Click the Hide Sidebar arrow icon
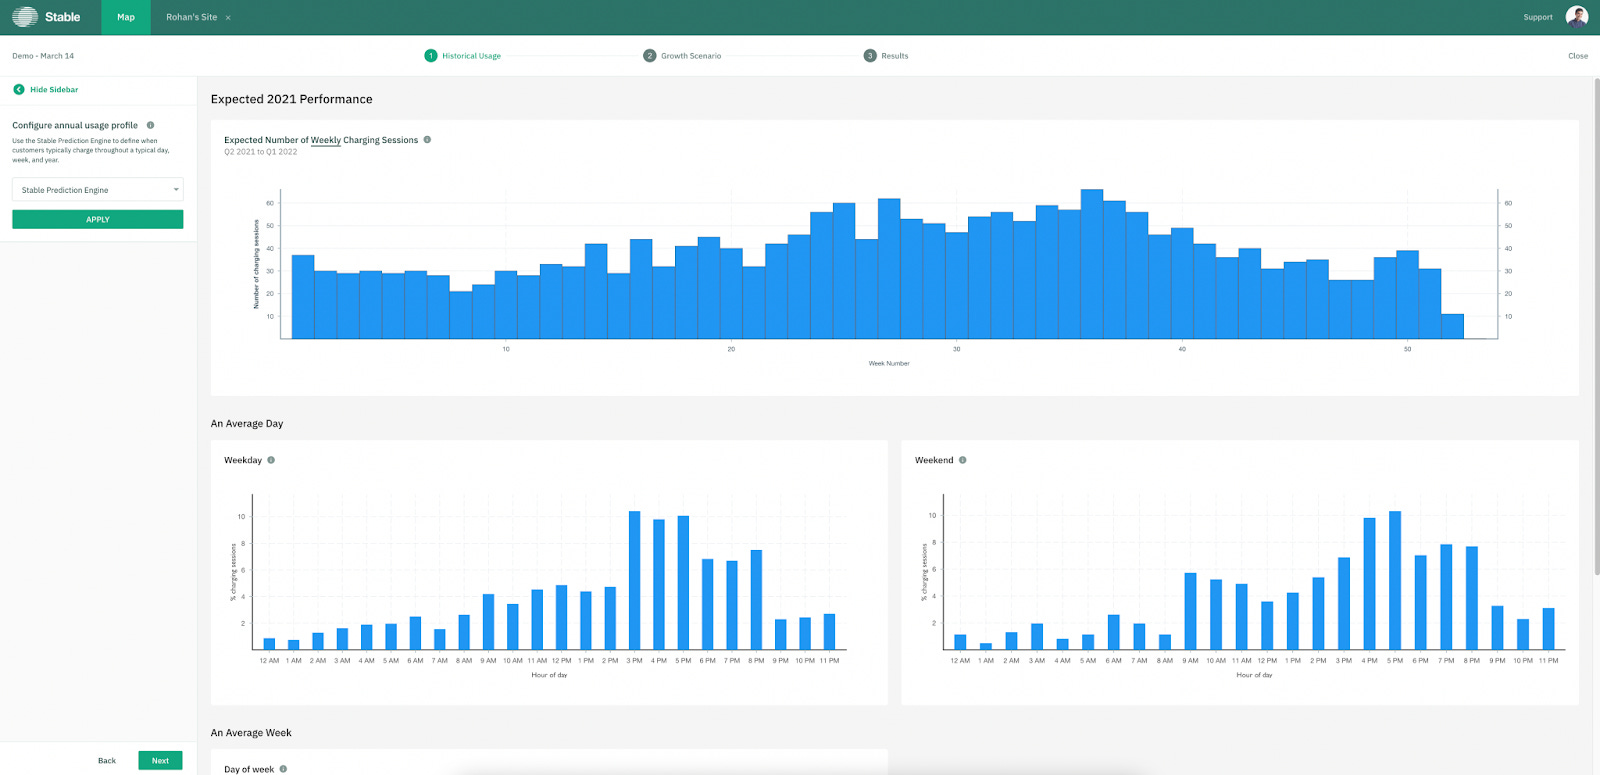1600x775 pixels. 19,90
